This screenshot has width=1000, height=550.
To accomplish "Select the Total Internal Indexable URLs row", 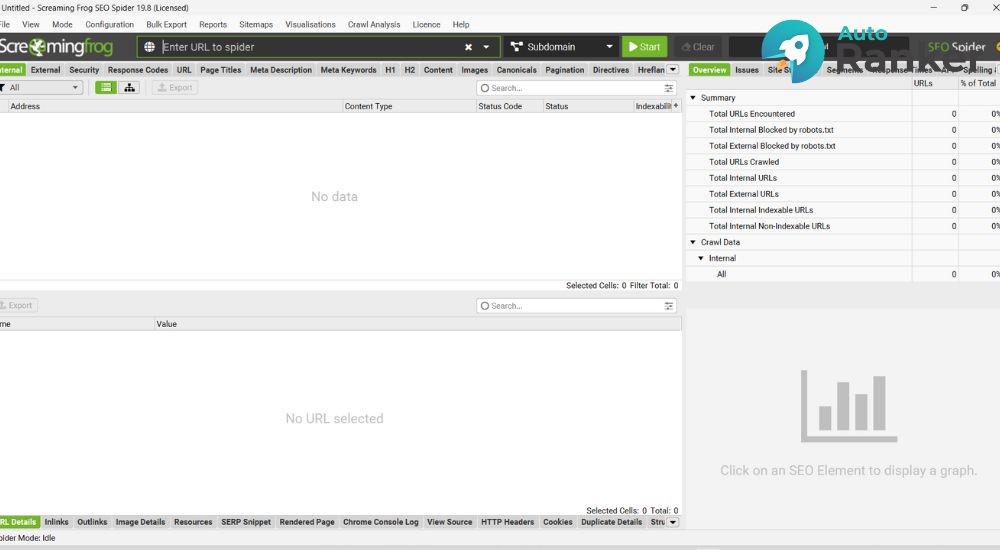I will pos(842,210).
